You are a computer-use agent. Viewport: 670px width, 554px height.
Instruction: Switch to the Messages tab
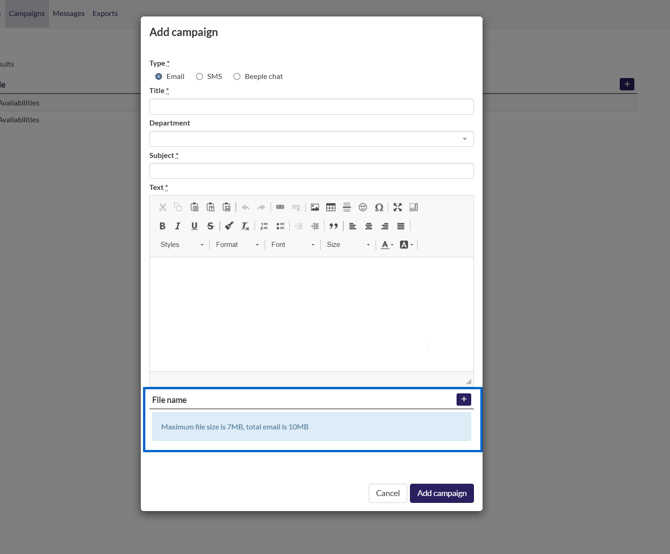point(68,13)
